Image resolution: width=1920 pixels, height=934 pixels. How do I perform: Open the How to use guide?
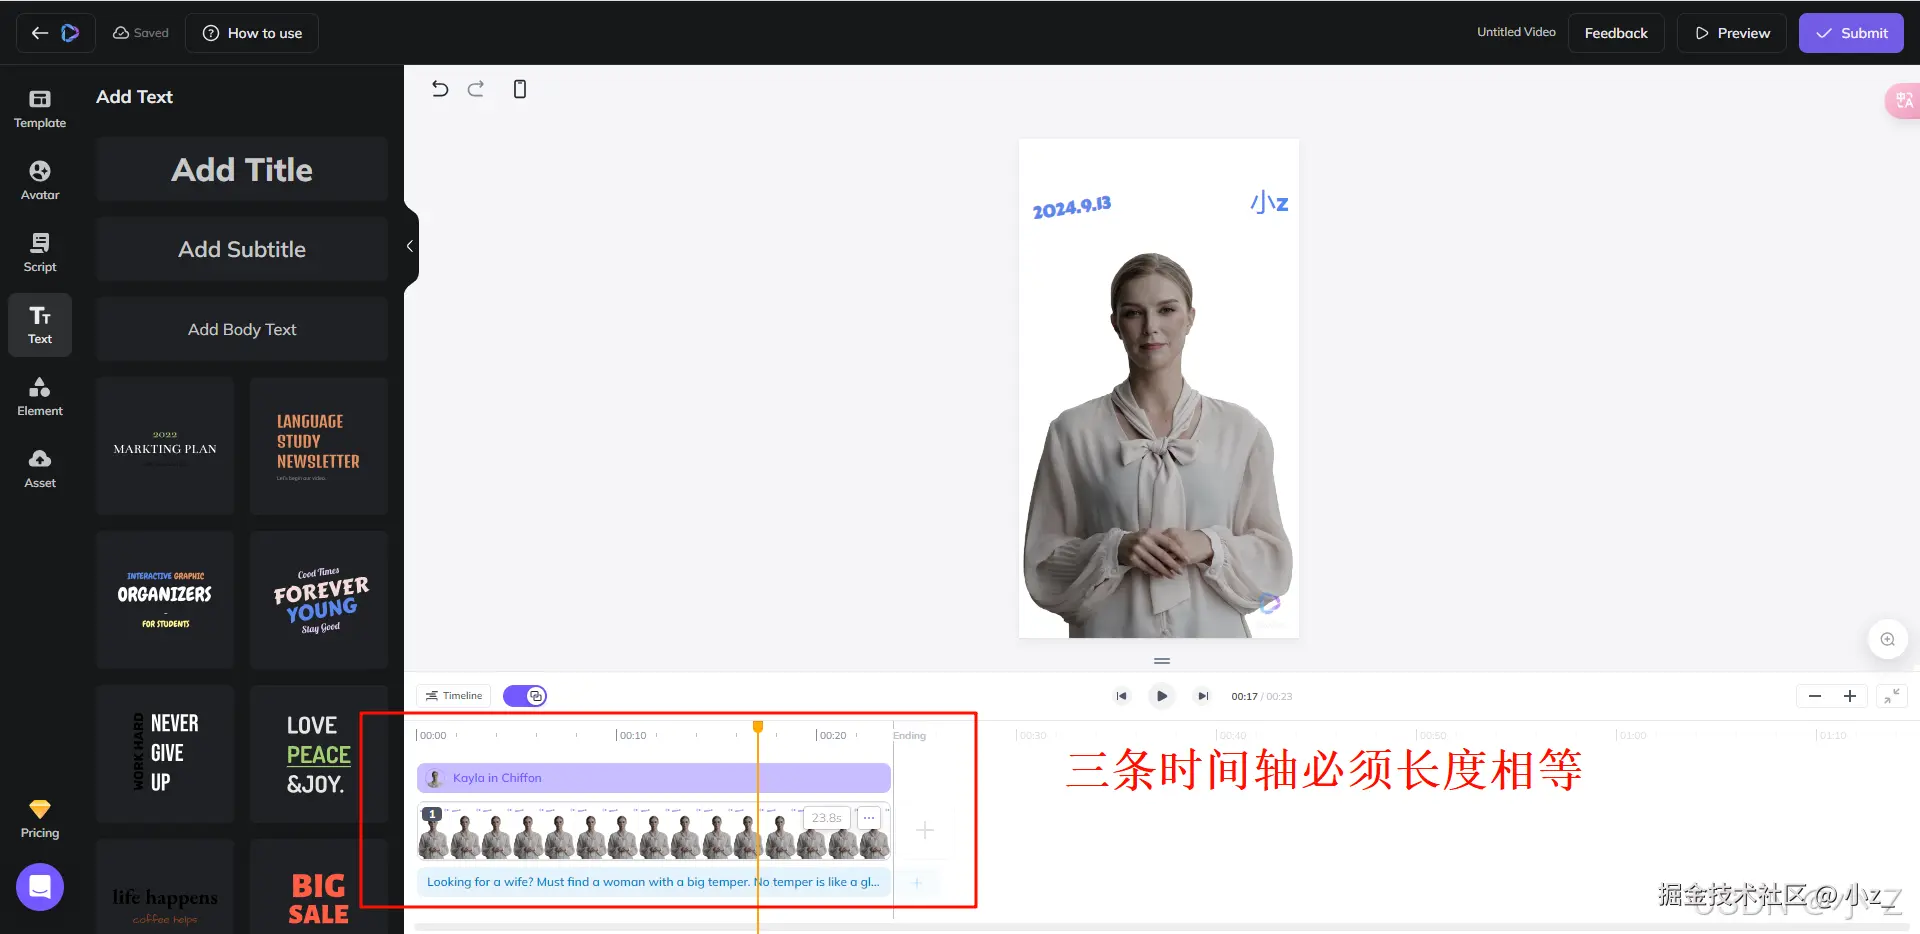tap(251, 32)
